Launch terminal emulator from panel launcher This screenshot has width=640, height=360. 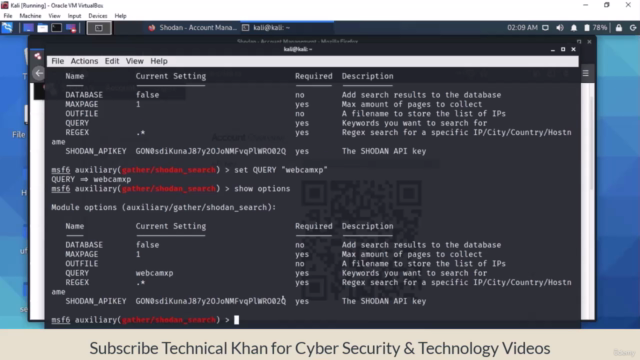[x=57, y=28]
